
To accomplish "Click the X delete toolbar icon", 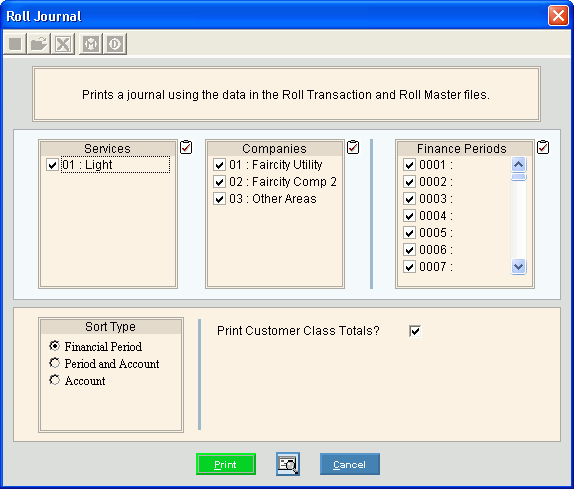I will pyautogui.click(x=63, y=44).
